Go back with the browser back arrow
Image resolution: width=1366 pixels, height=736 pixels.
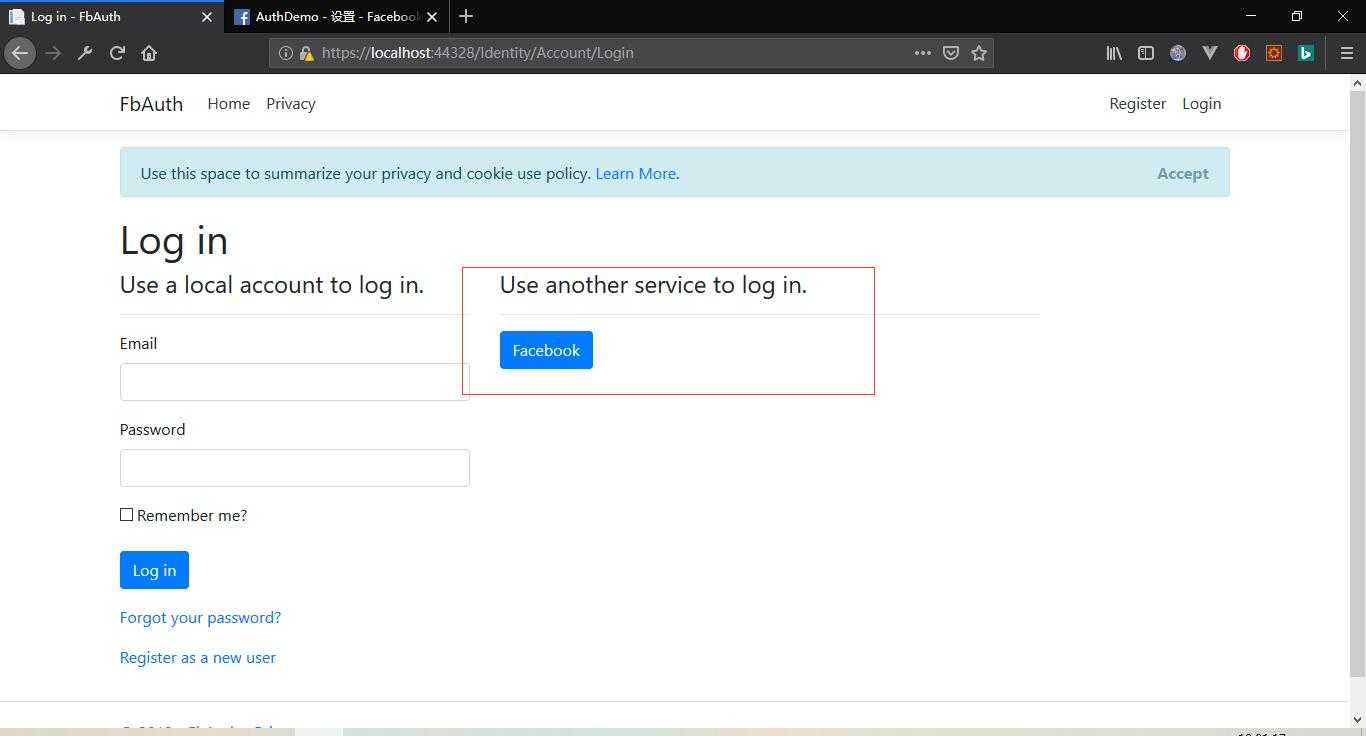[x=20, y=53]
